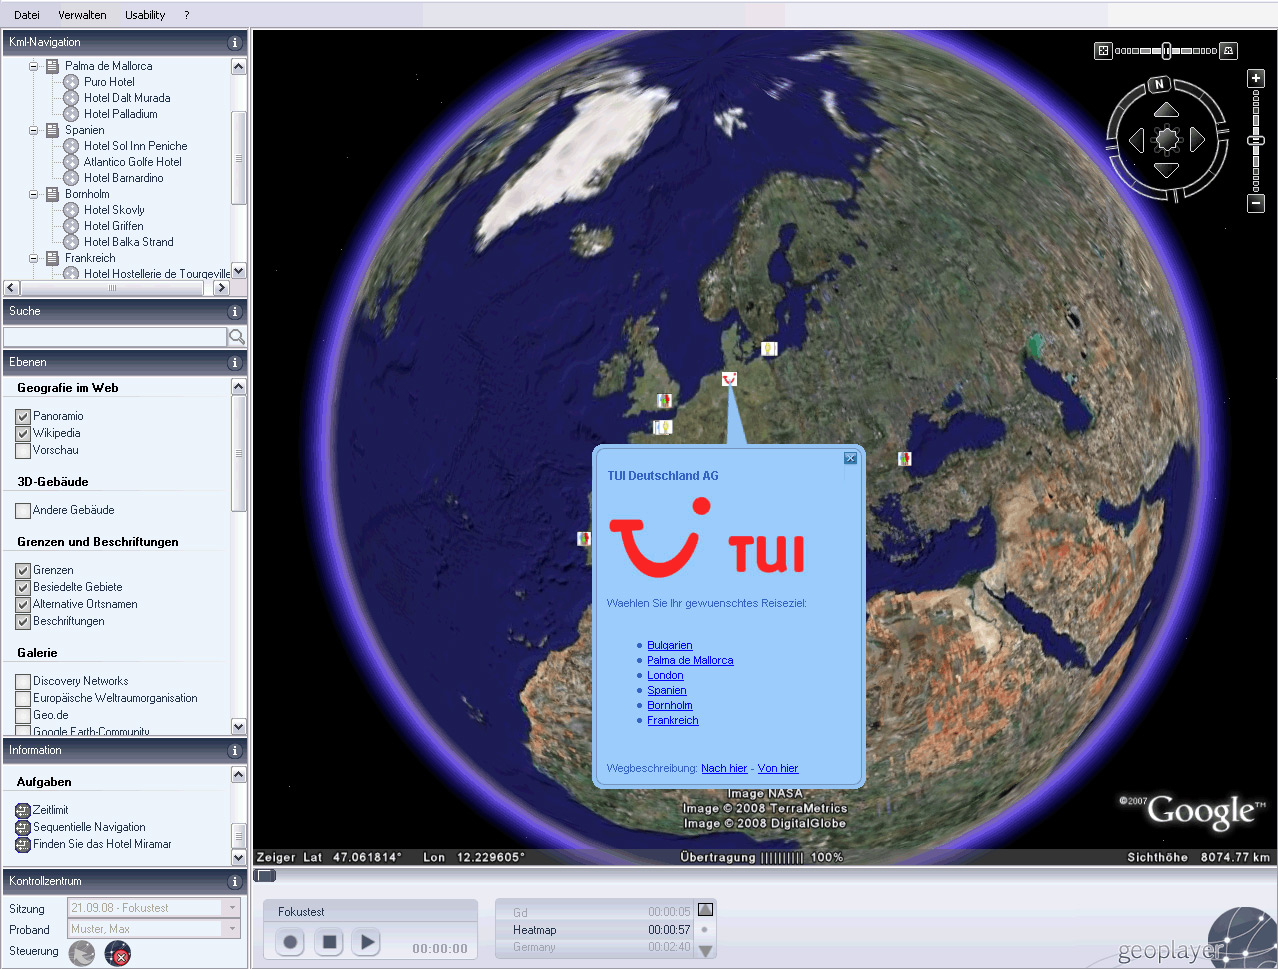This screenshot has width=1278, height=969.
Task: Open the Datei menu
Action: (x=27, y=15)
